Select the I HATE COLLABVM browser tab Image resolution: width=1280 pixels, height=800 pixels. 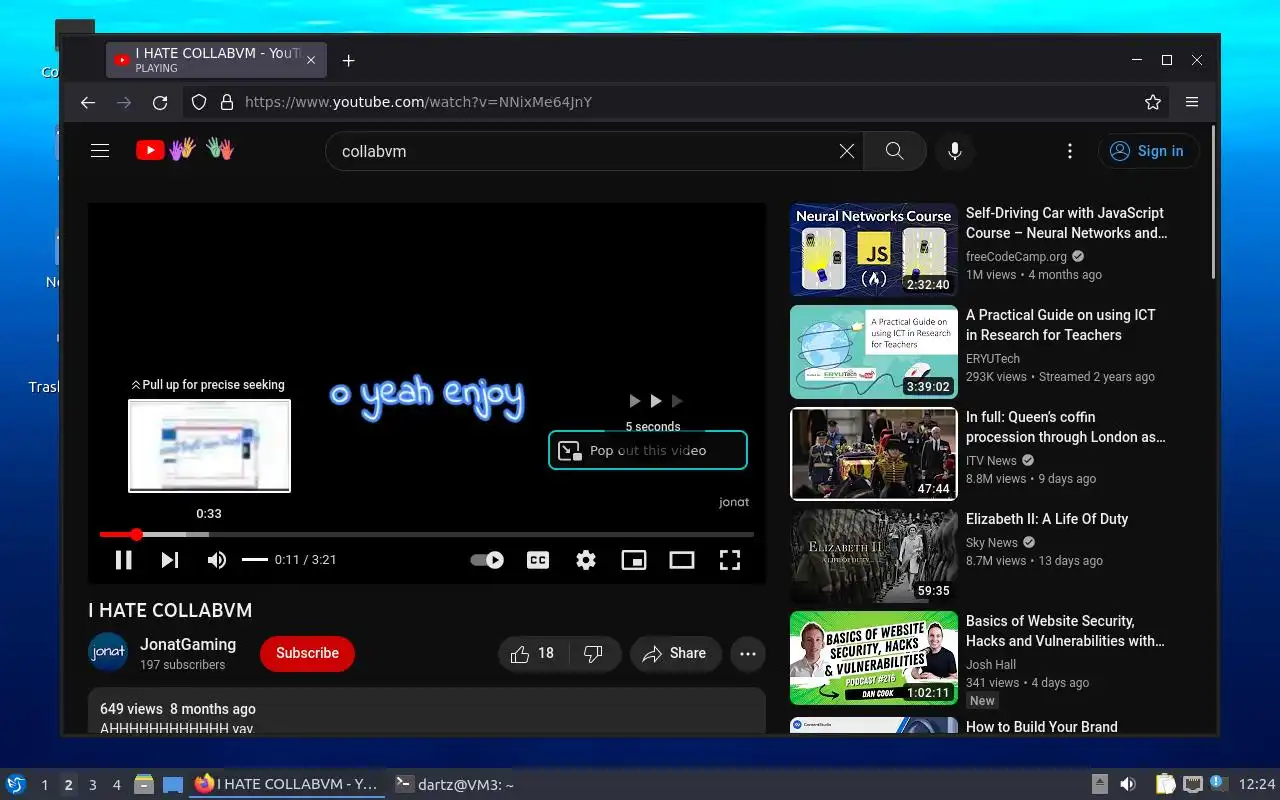pos(215,60)
